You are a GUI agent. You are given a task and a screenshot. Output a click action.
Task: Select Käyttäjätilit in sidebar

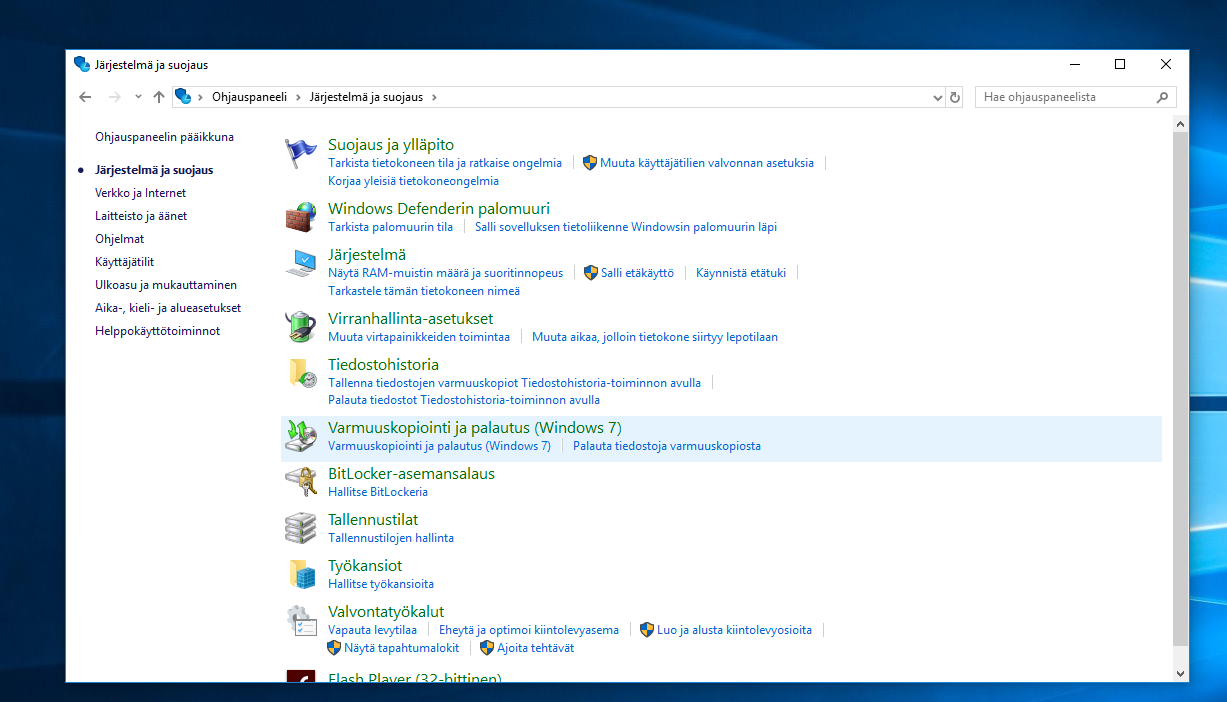coord(124,262)
